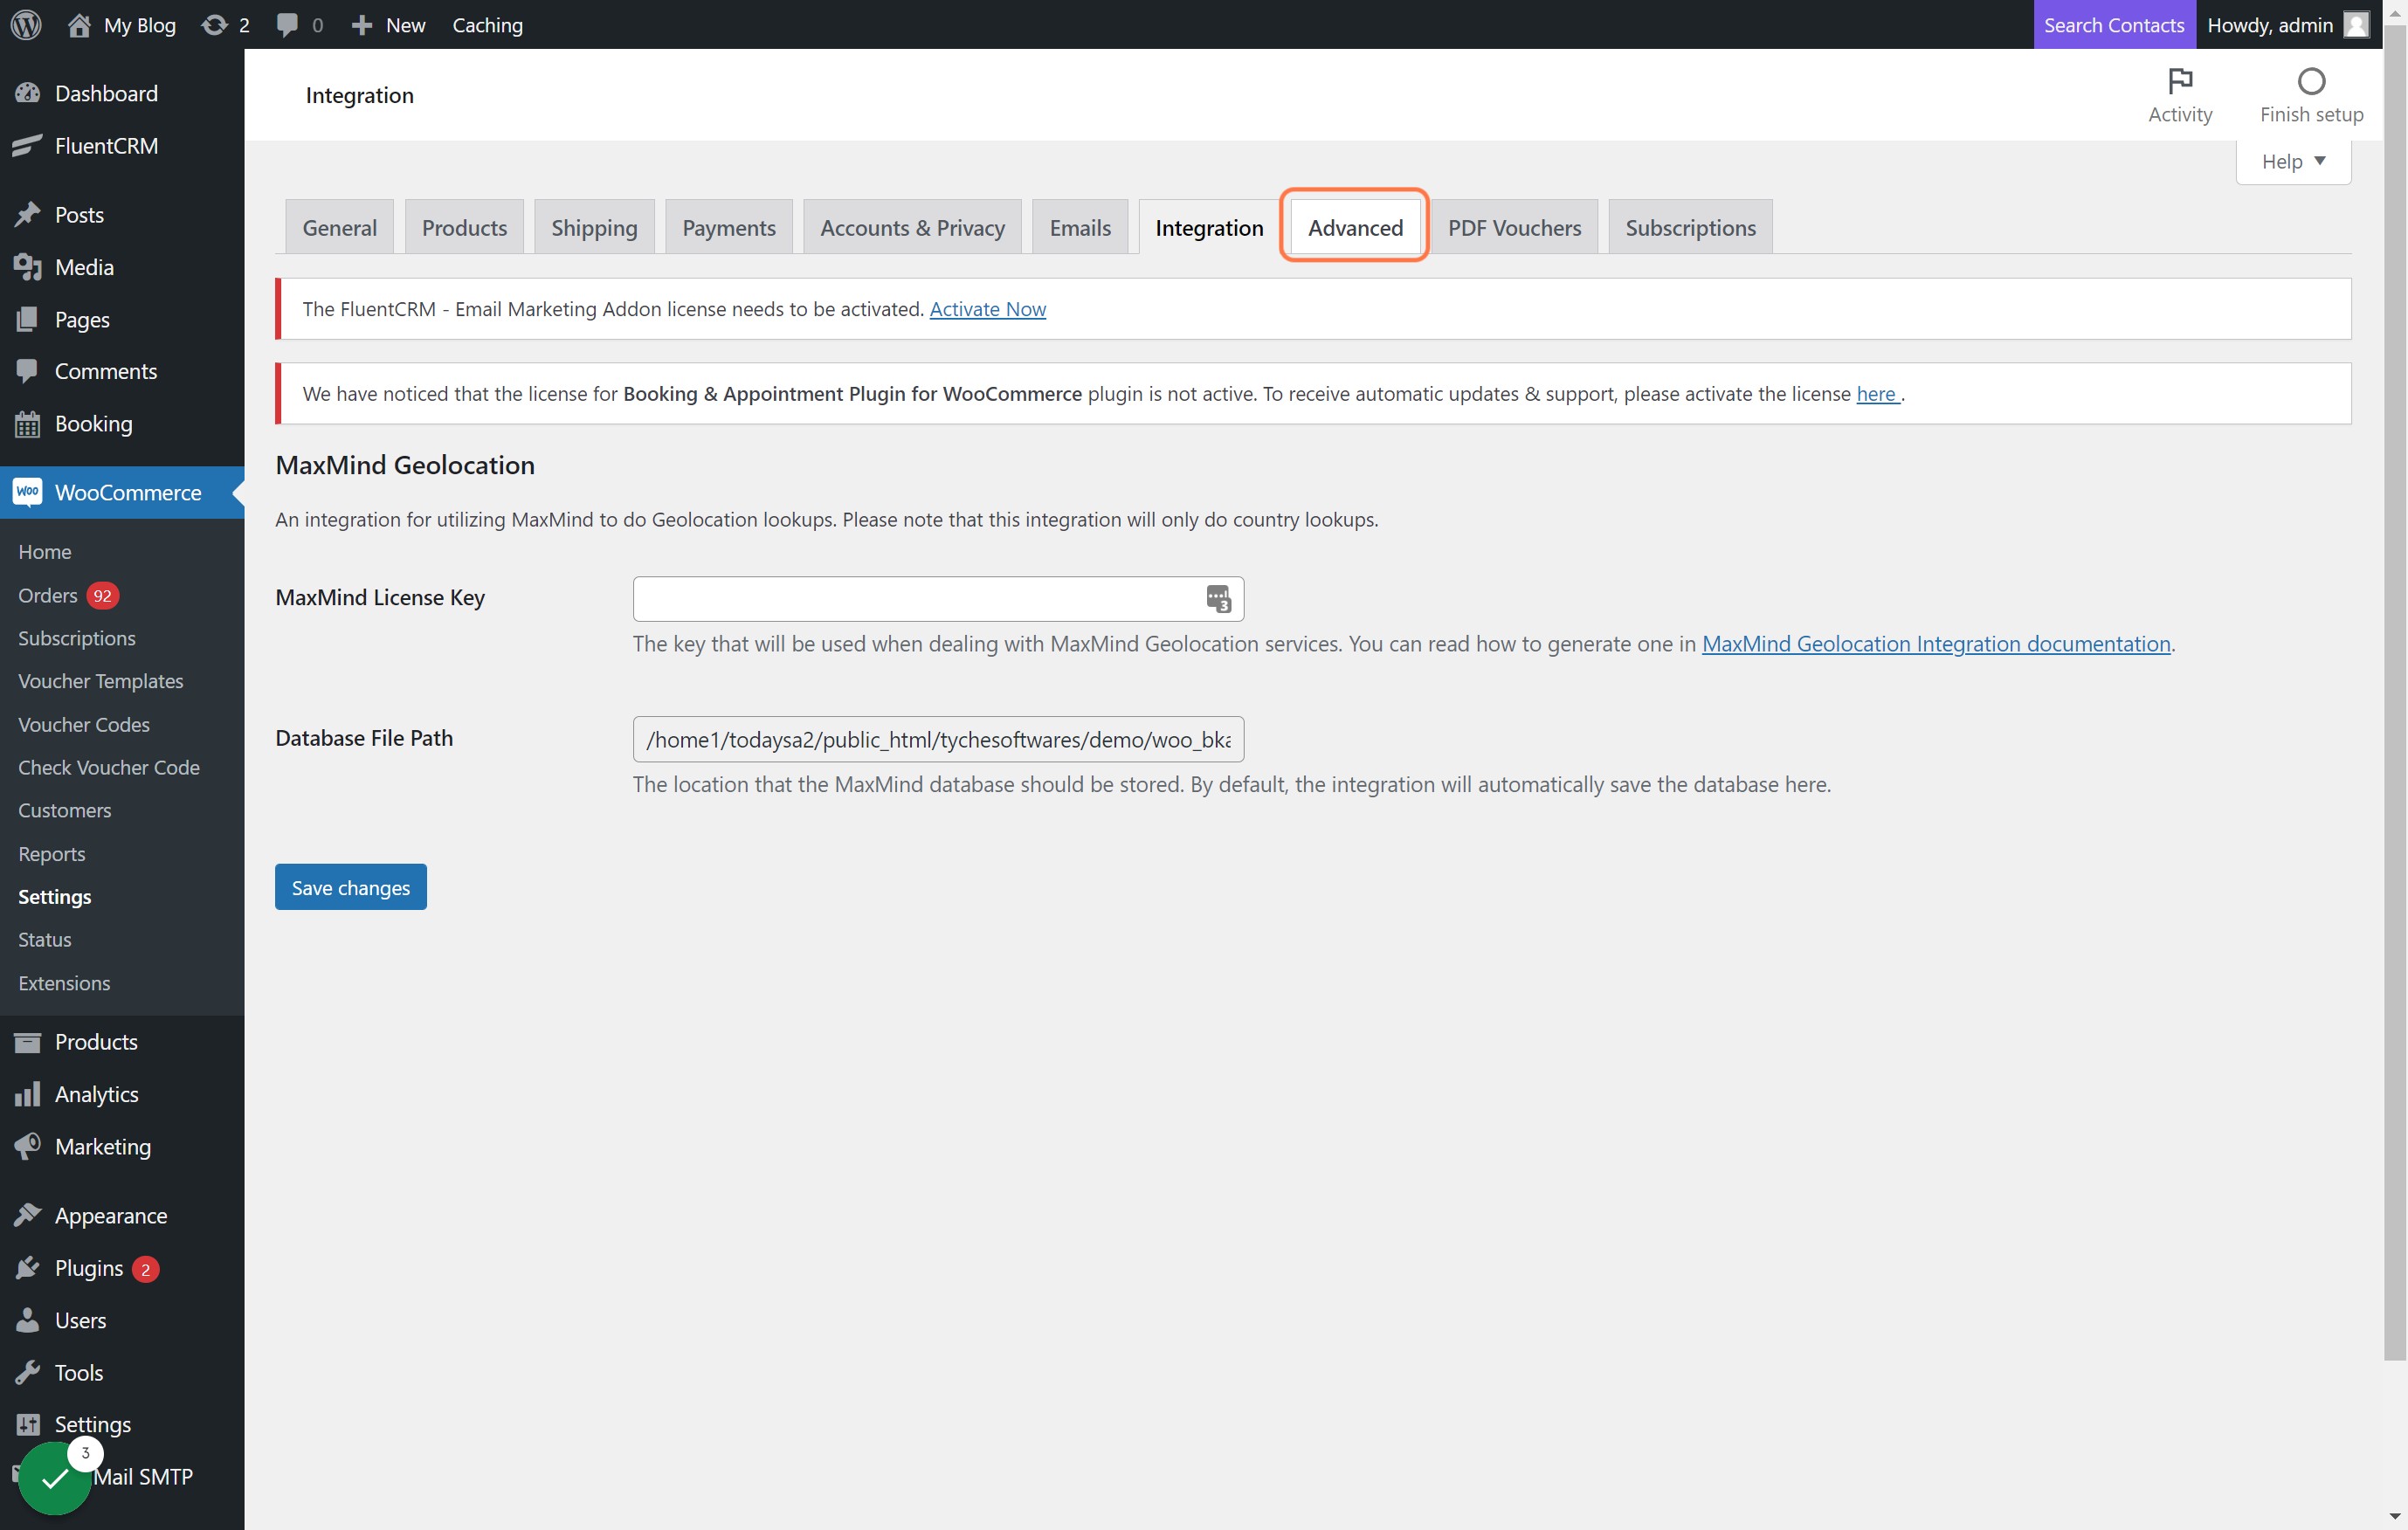The width and height of the screenshot is (2408, 1530).
Task: Expand the Help dropdown
Action: point(2293,161)
